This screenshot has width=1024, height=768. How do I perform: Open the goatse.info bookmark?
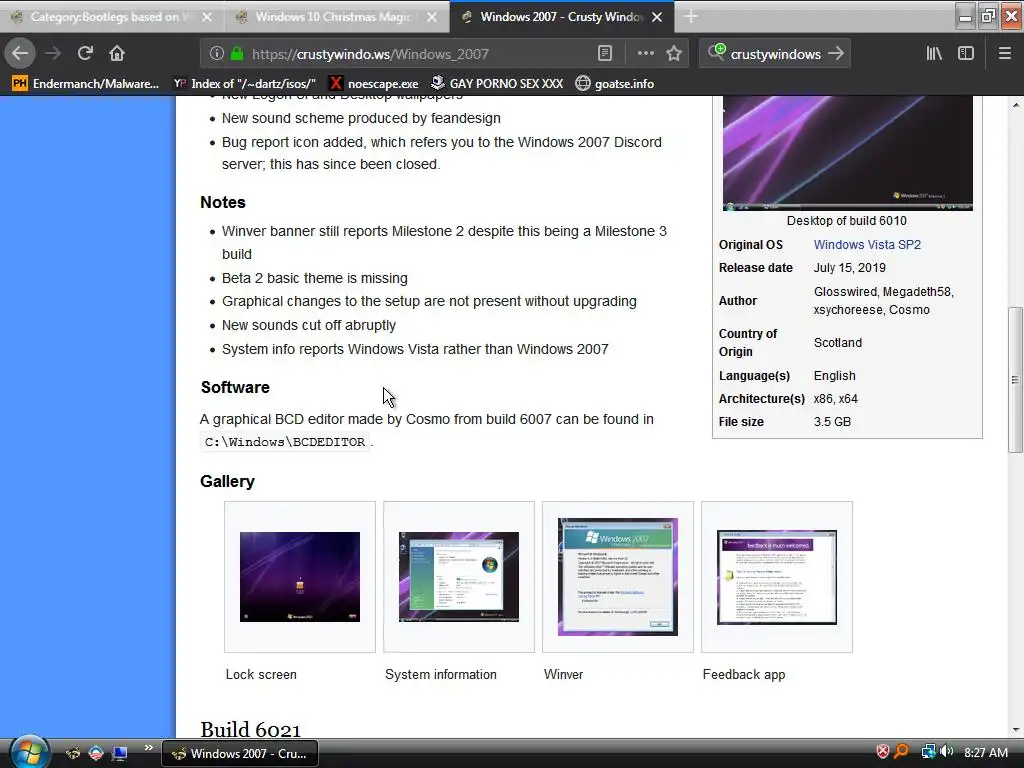click(x=615, y=84)
